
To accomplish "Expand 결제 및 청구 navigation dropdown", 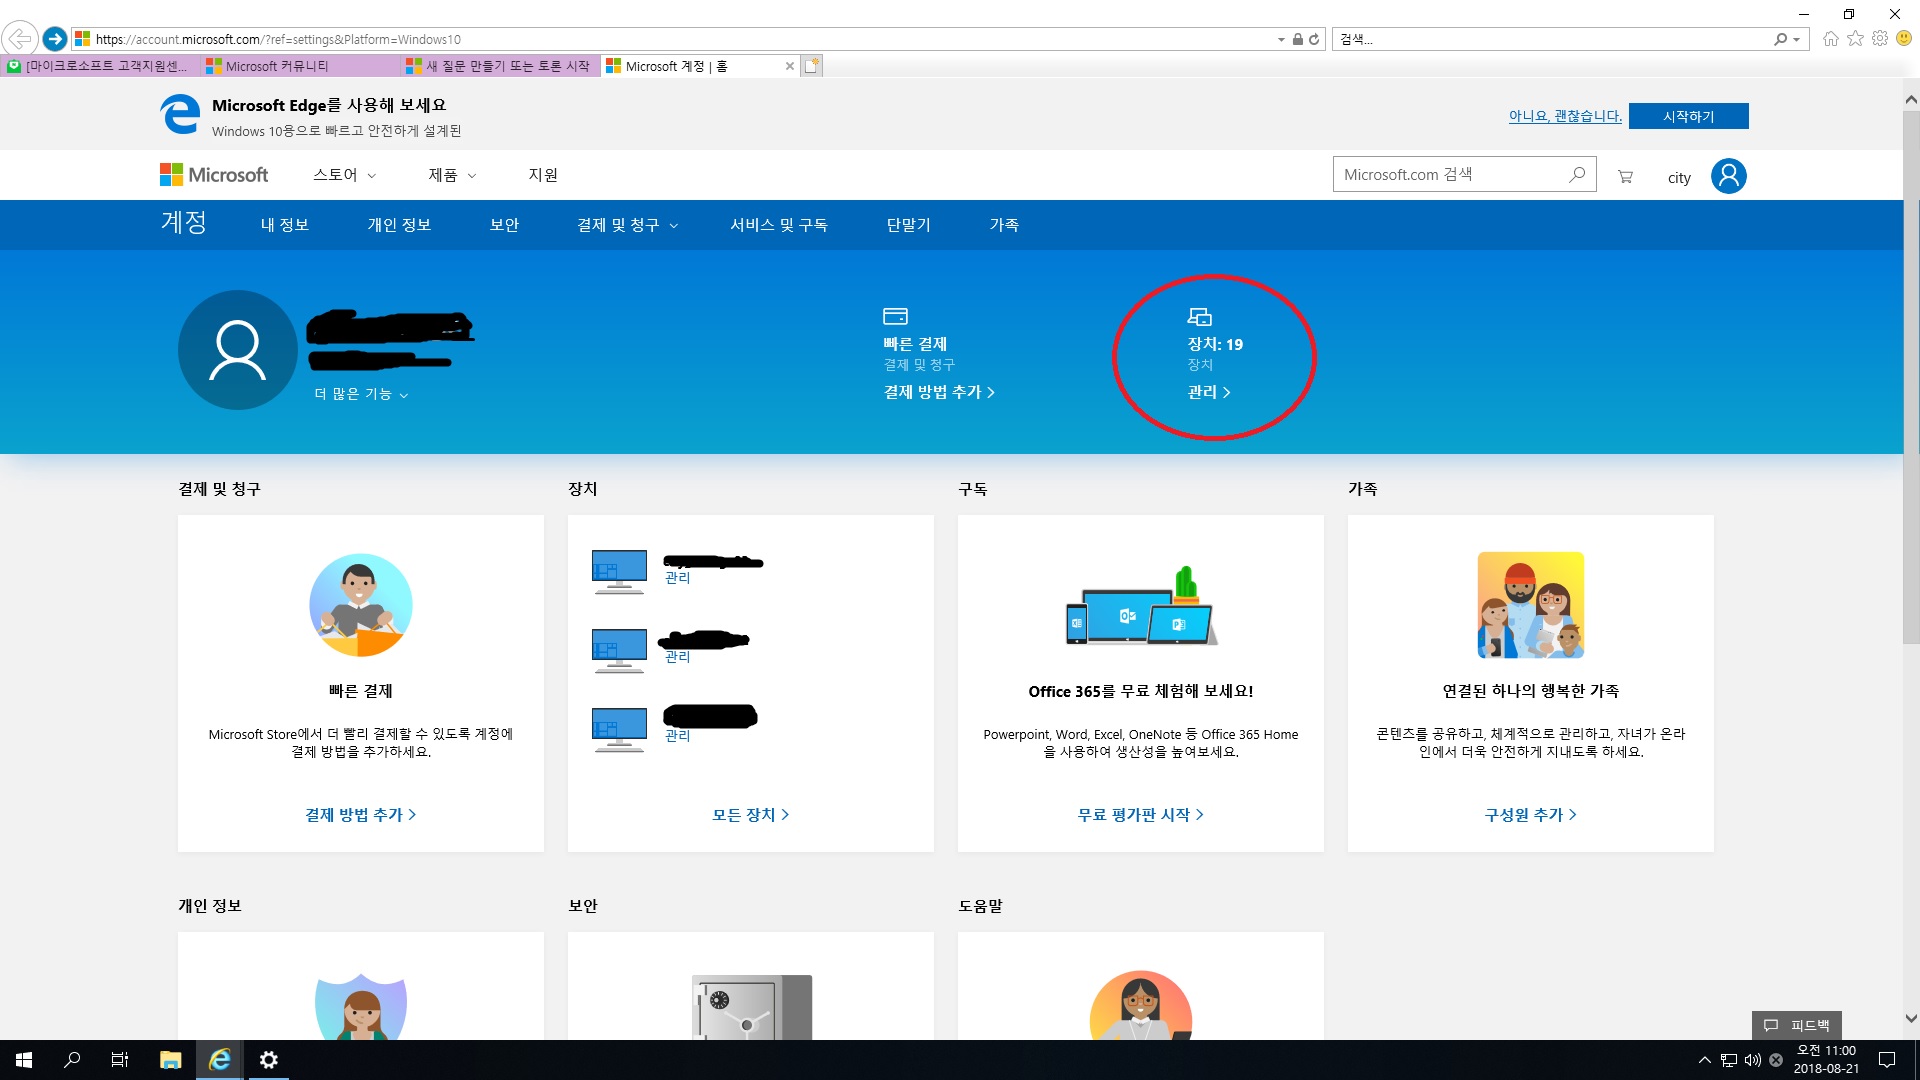I will coord(627,225).
